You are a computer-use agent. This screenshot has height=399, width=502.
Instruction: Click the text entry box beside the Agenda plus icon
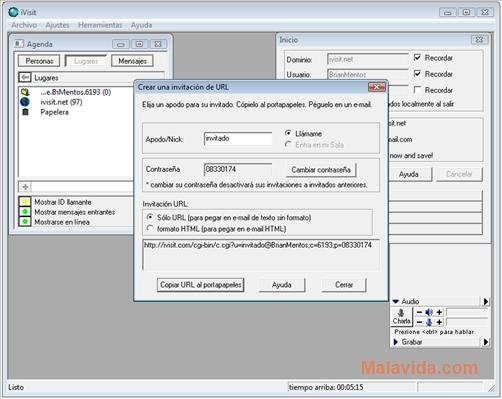(82, 187)
